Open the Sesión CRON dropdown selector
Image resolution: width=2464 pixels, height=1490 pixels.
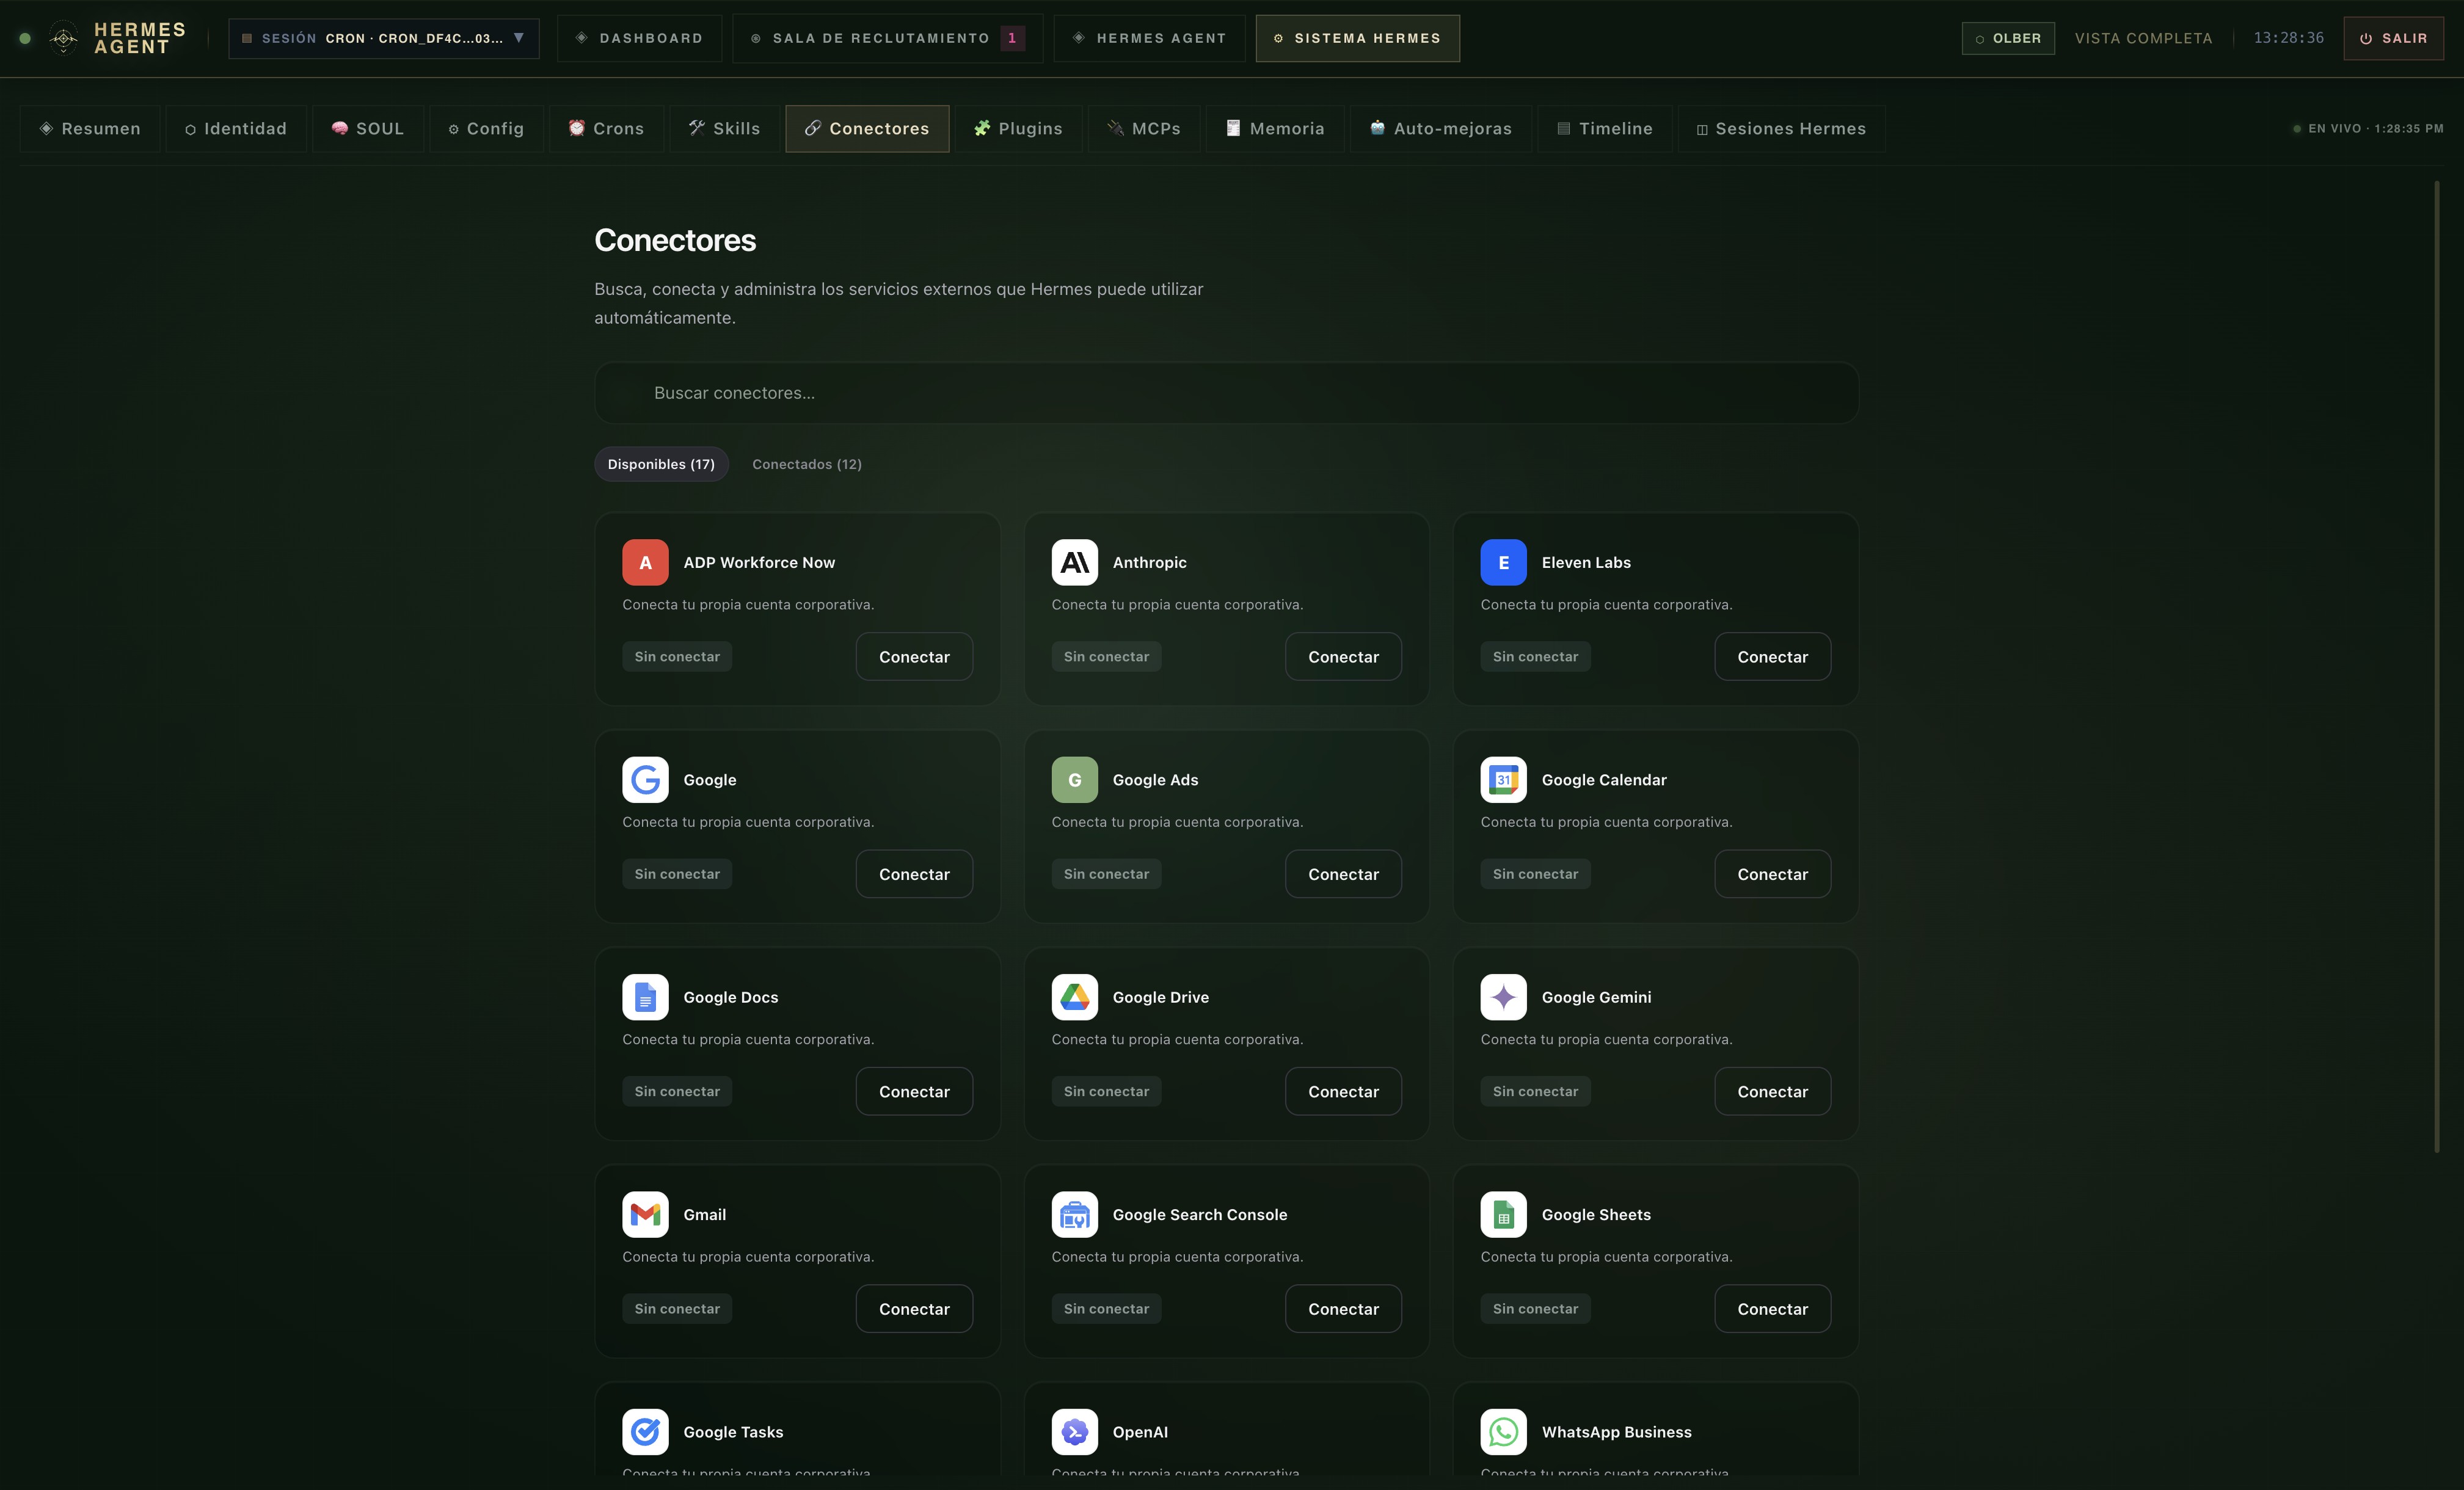pos(384,38)
